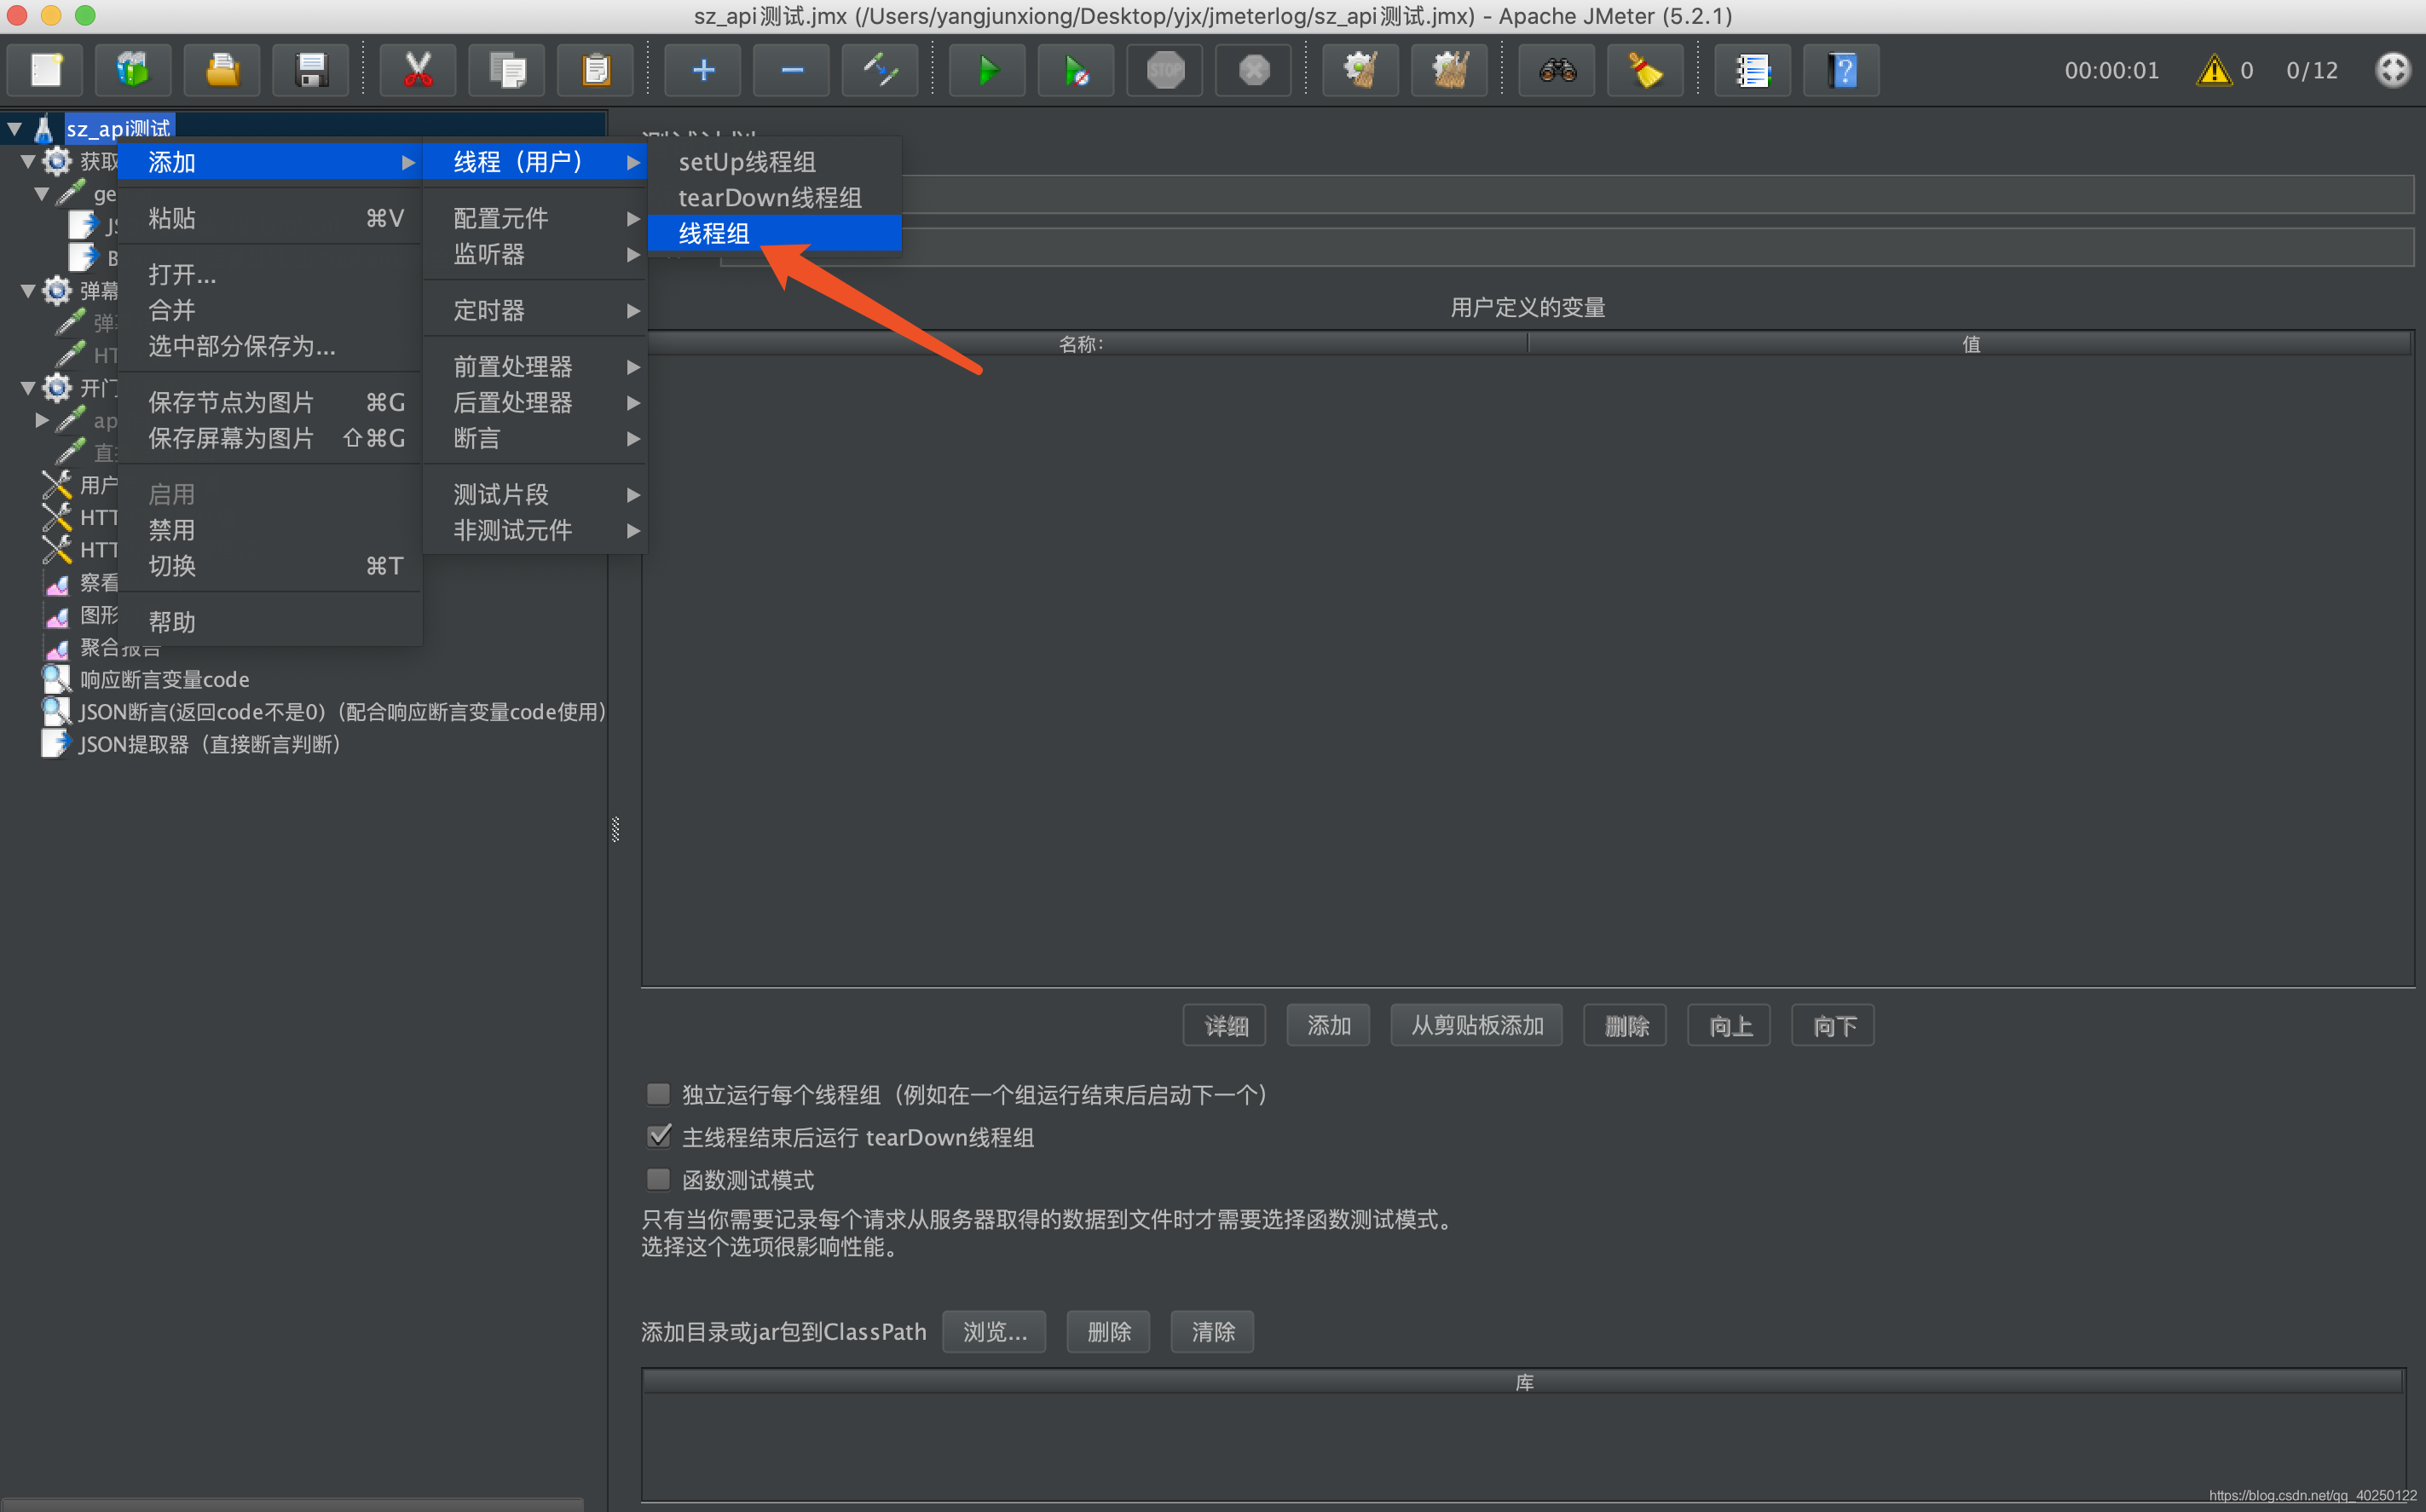Select 响应断言变量code tree item

tap(165, 680)
